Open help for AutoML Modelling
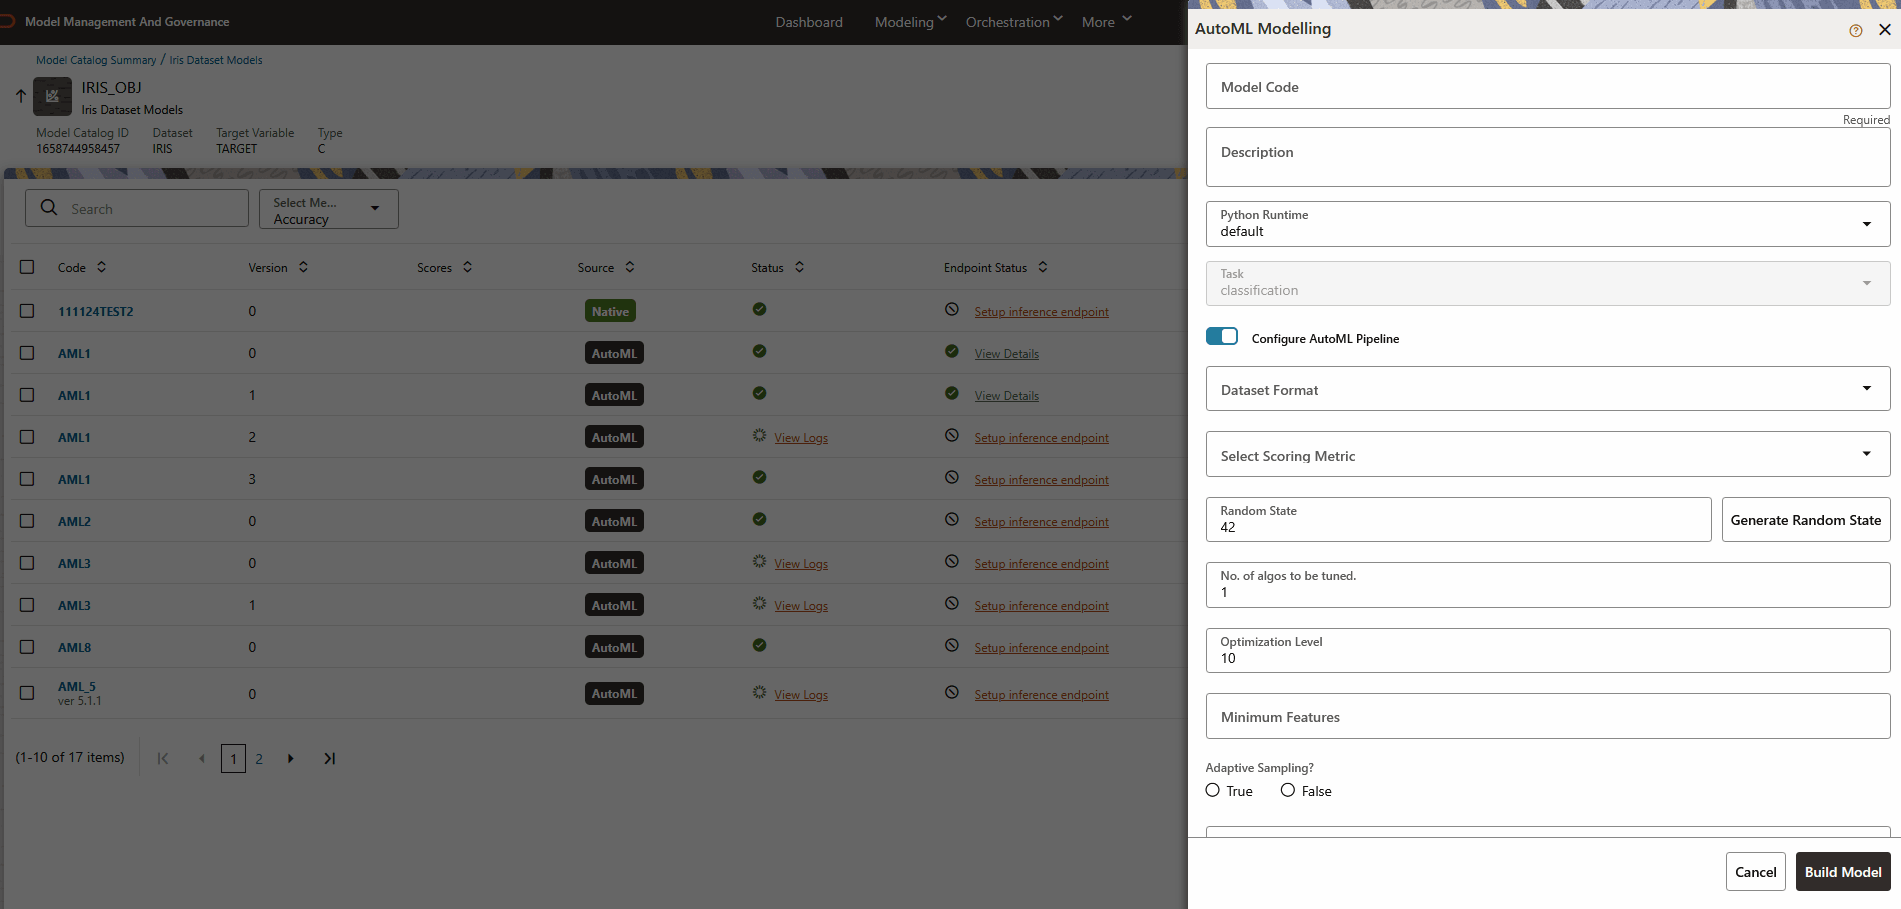The height and width of the screenshot is (909, 1901). click(x=1855, y=30)
